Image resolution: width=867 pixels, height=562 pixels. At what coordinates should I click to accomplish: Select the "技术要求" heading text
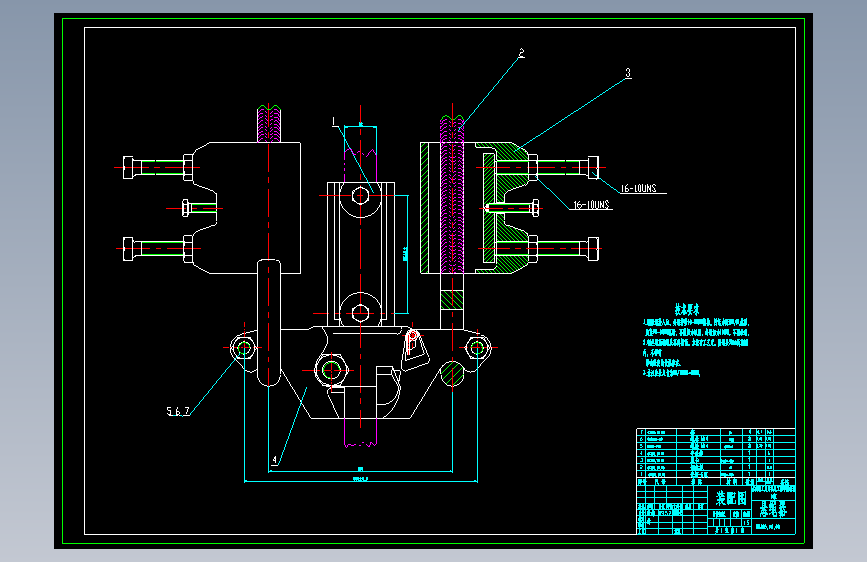click(x=687, y=309)
